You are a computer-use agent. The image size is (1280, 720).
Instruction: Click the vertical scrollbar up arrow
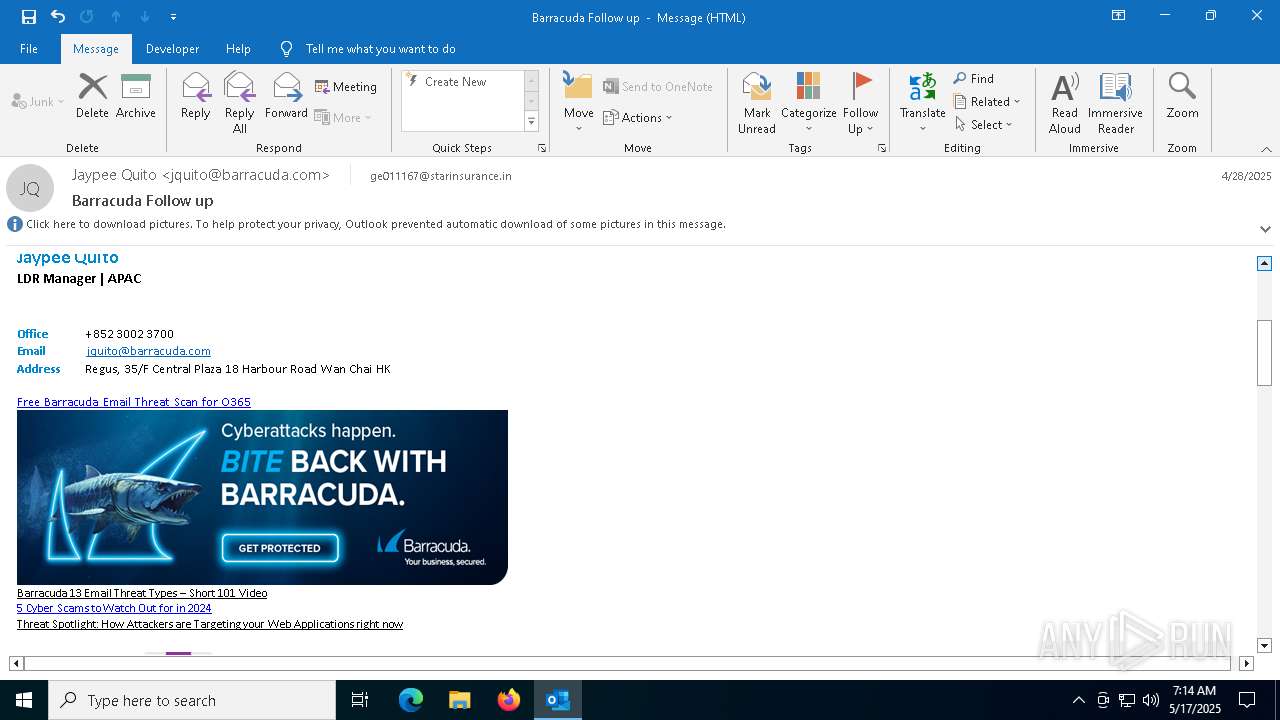pyautogui.click(x=1264, y=263)
